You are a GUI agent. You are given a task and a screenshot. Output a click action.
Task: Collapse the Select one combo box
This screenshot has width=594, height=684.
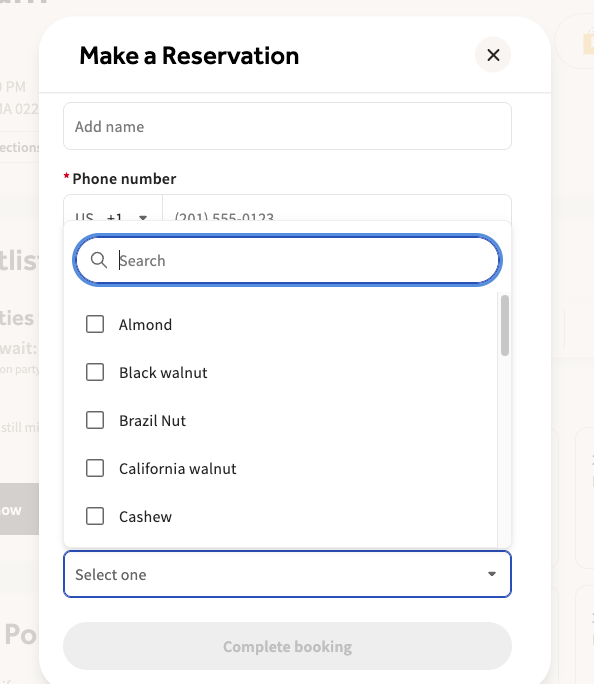click(x=287, y=574)
